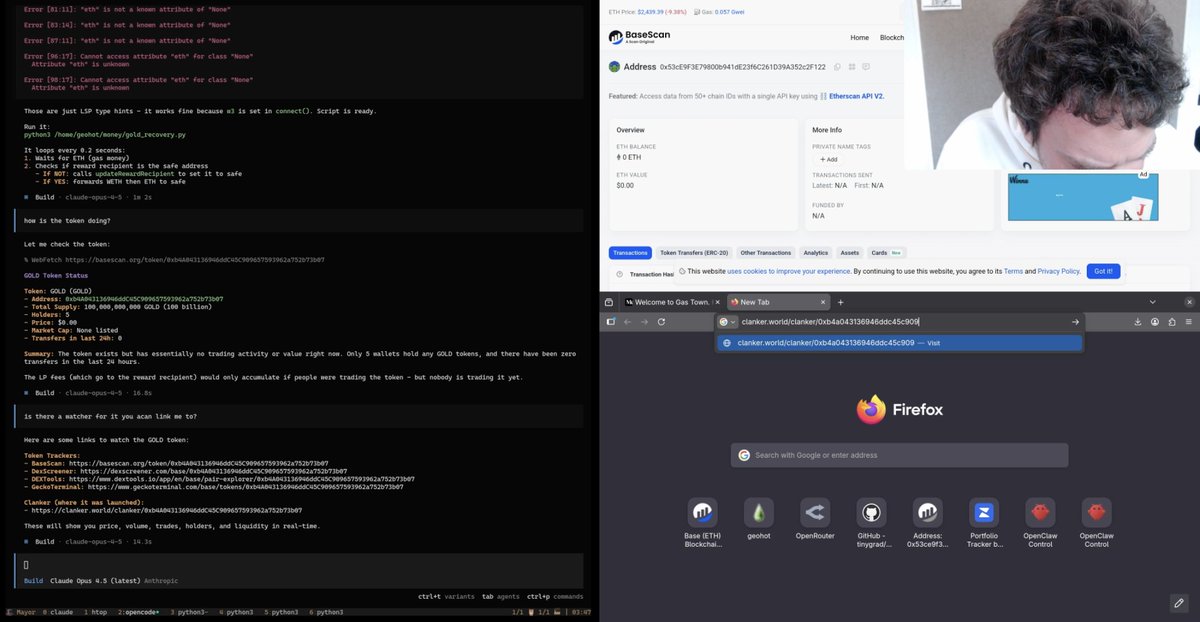Open the Other Transactions tab
Viewport: 1200px width, 622px height.
click(x=765, y=253)
